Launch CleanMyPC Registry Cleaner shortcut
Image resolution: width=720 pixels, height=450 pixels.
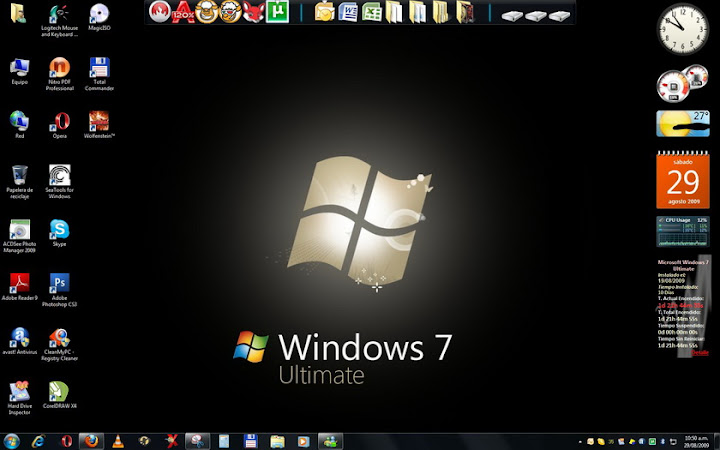(x=60, y=344)
